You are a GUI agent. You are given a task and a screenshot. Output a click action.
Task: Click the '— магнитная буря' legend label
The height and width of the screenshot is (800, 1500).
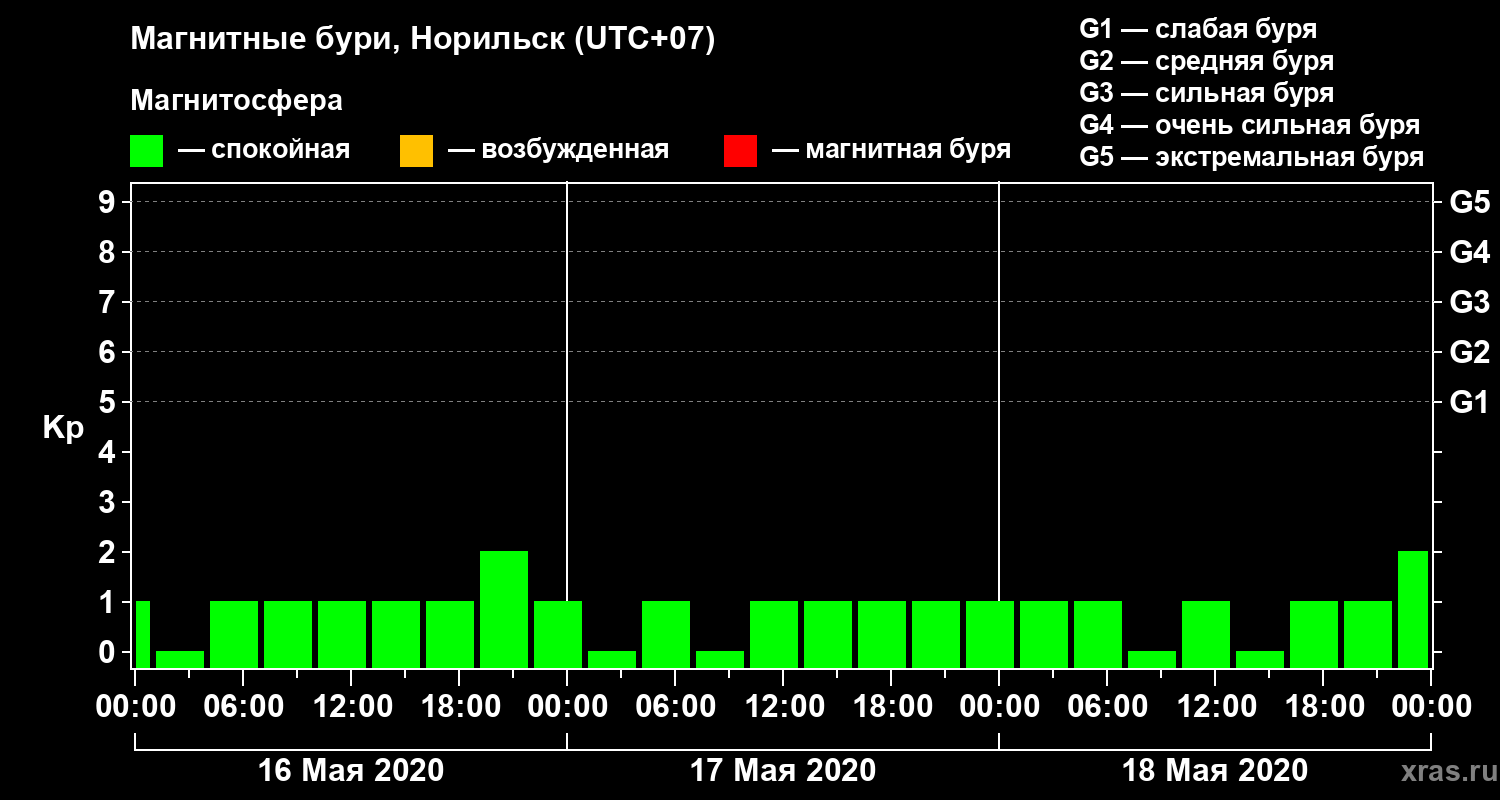[891, 150]
